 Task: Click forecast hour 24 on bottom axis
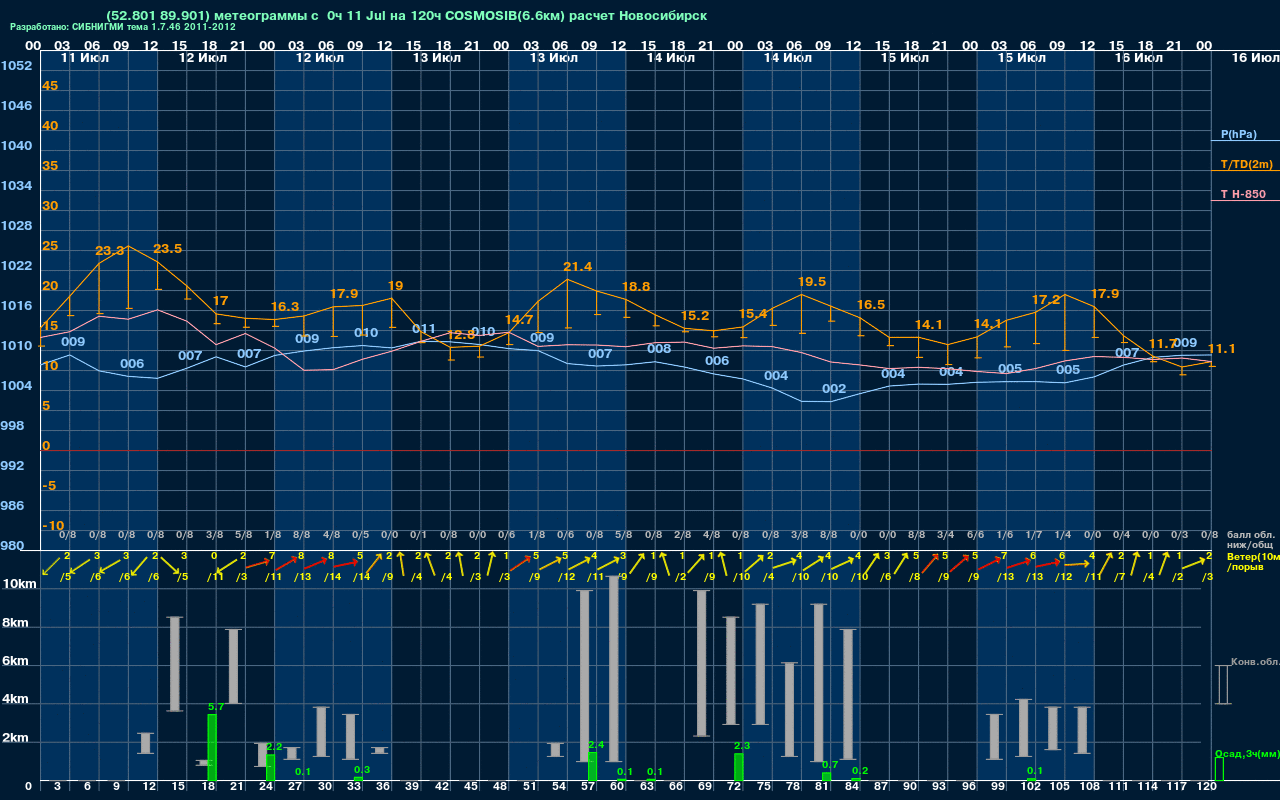pyautogui.click(x=265, y=787)
